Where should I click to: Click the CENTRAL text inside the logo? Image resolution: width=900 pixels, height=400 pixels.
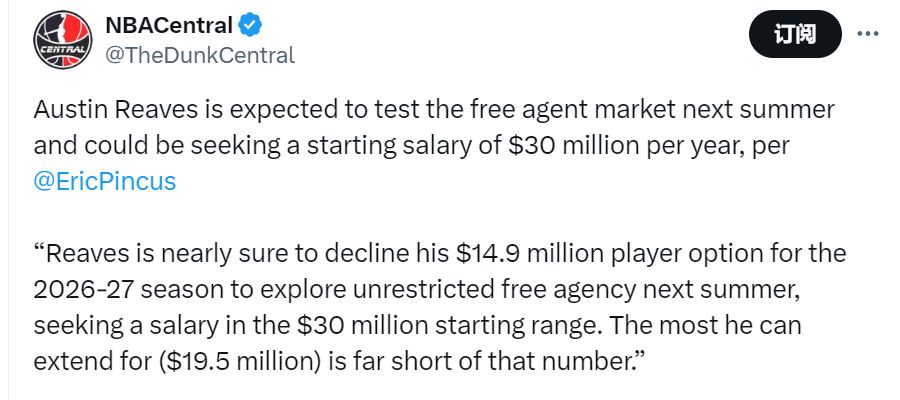[x=63, y=48]
